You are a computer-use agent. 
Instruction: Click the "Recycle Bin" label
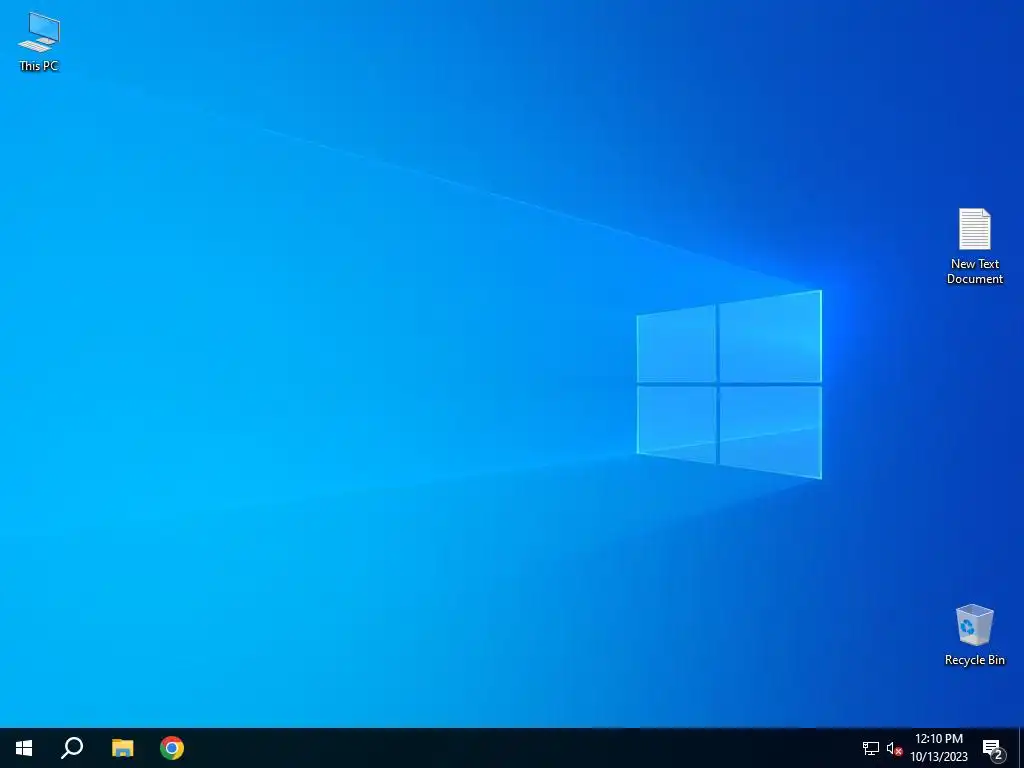coord(974,660)
